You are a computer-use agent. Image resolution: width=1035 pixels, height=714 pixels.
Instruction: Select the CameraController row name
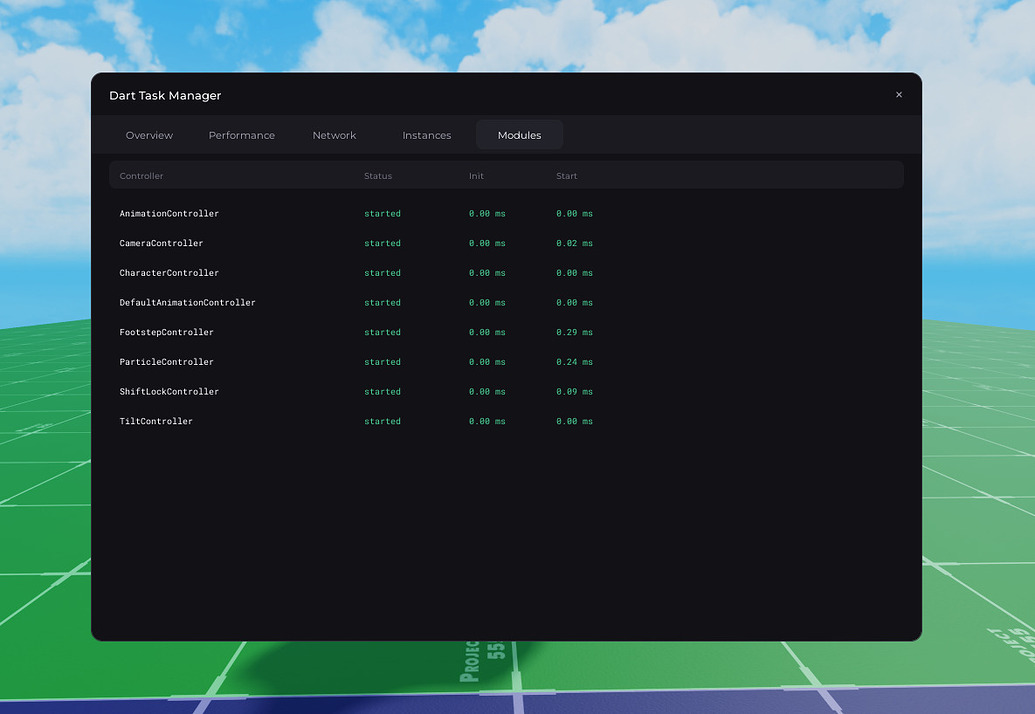point(161,243)
